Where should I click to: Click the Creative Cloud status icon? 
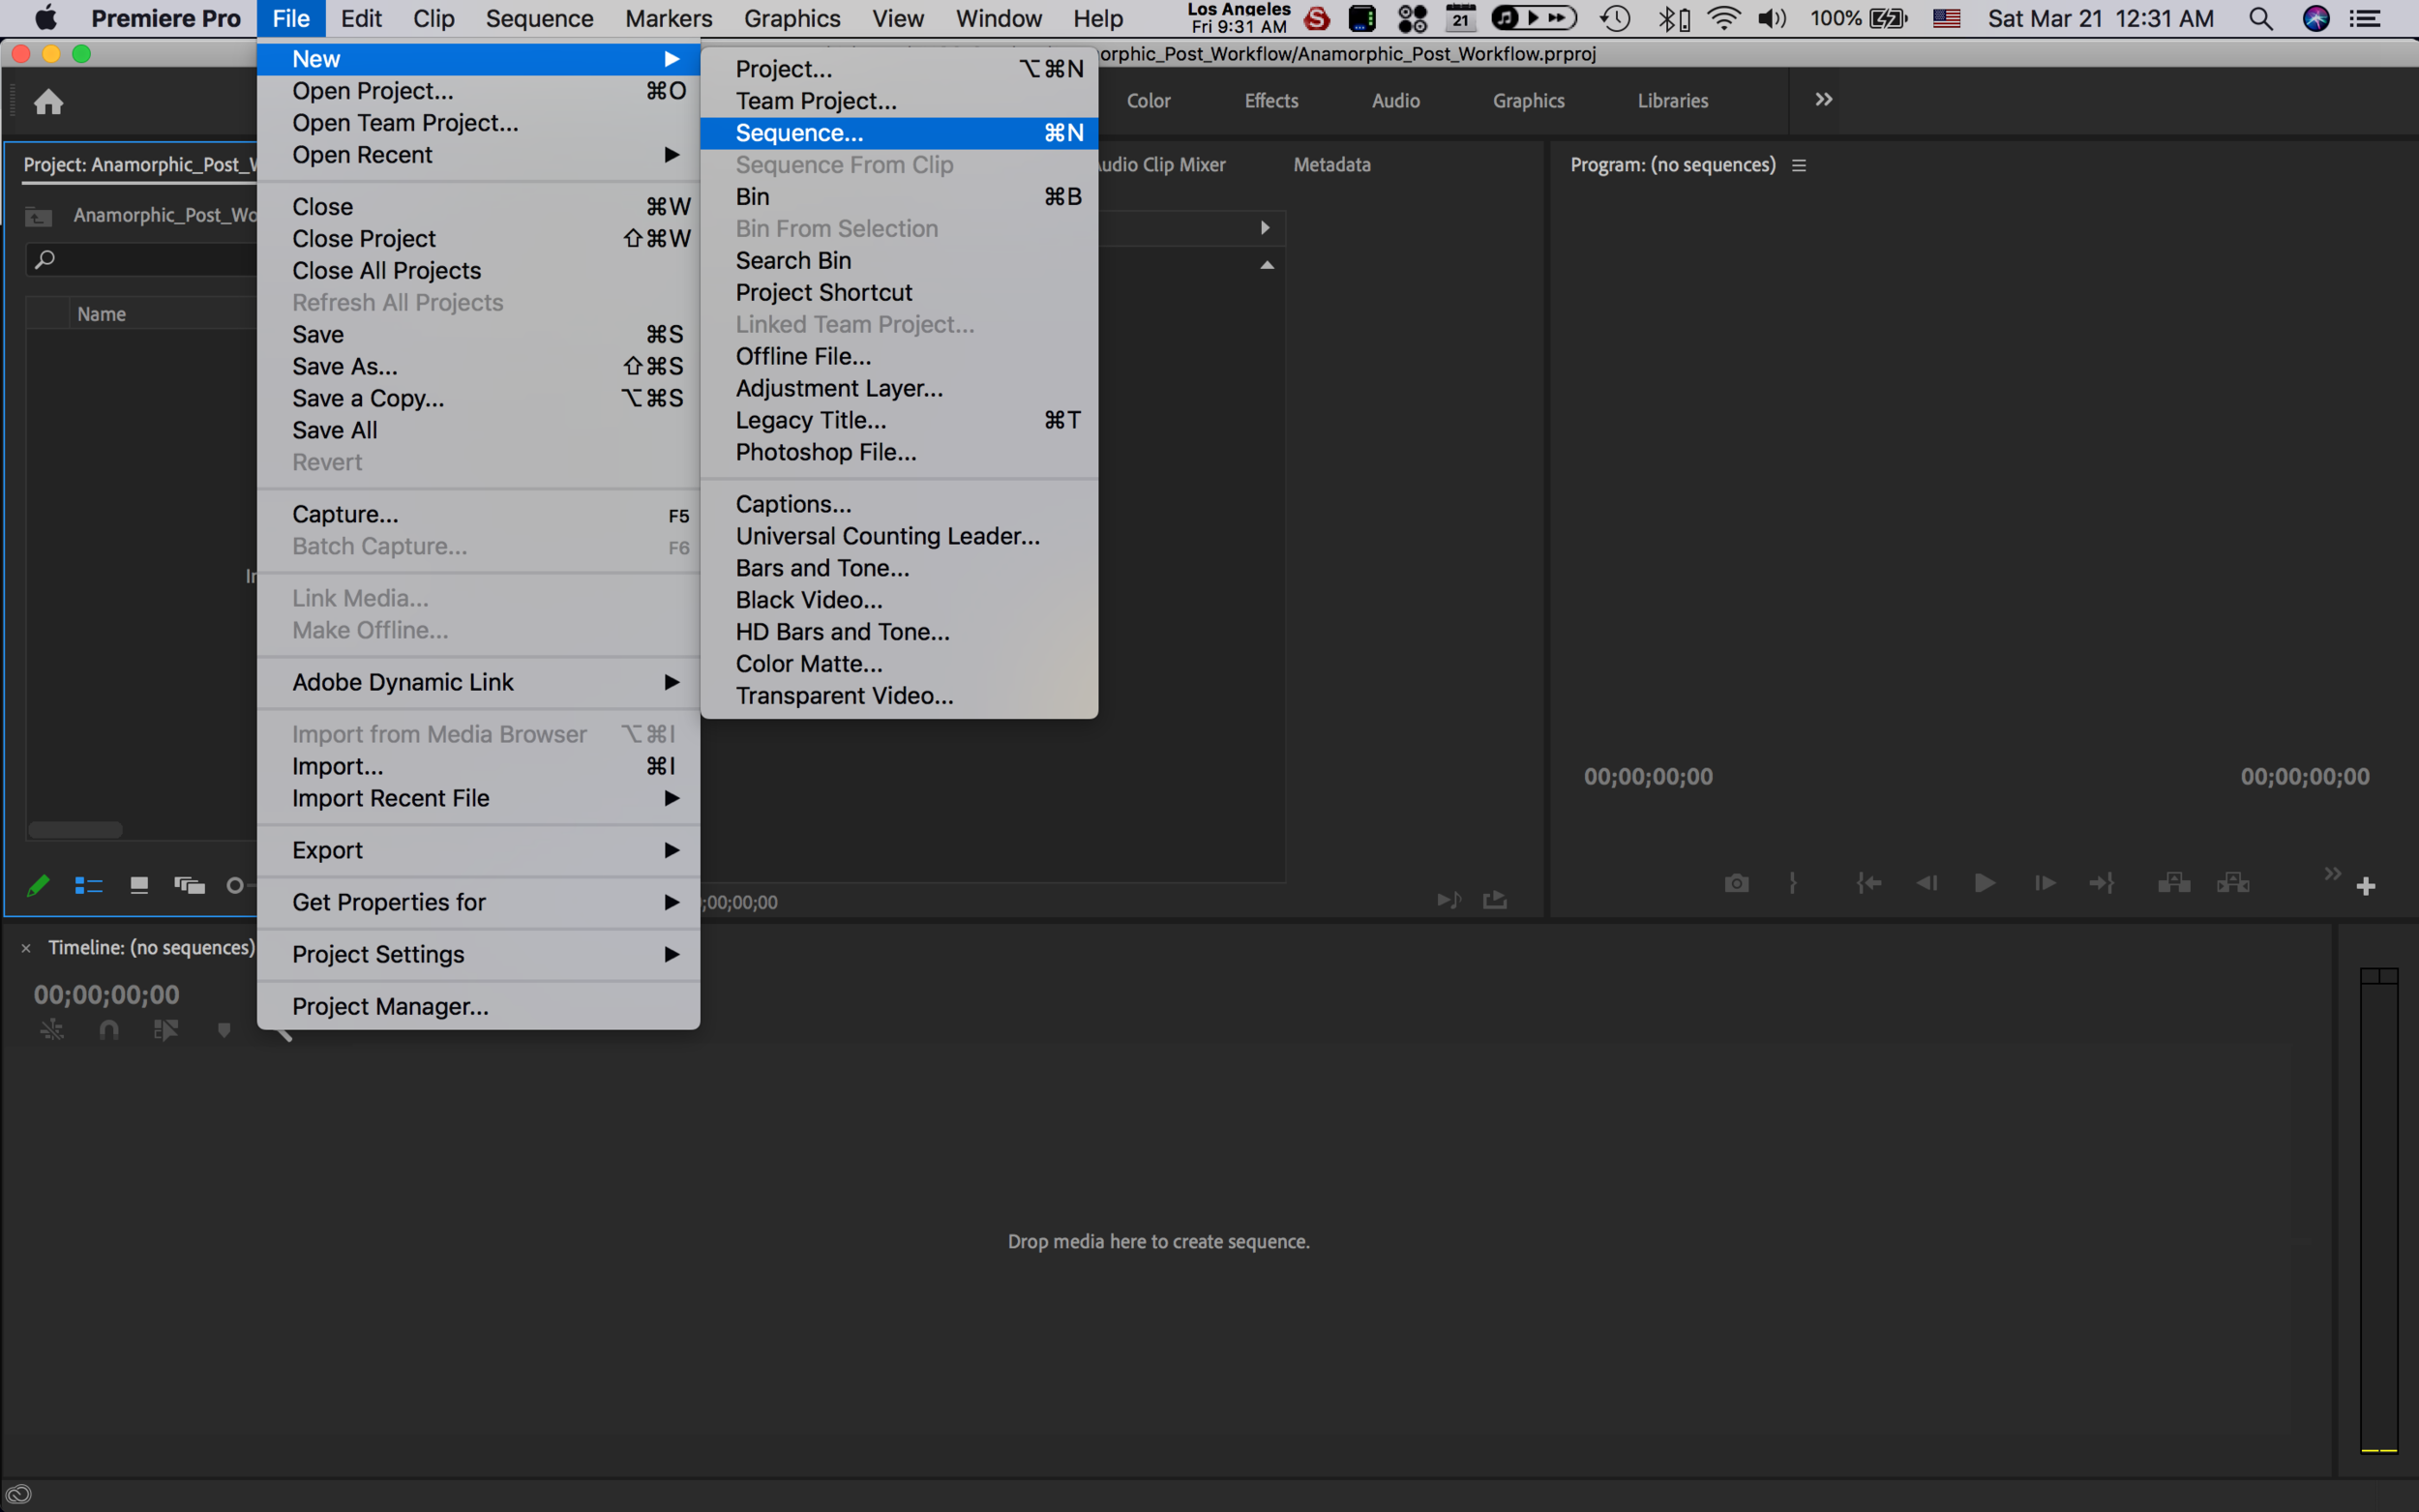(x=19, y=1495)
